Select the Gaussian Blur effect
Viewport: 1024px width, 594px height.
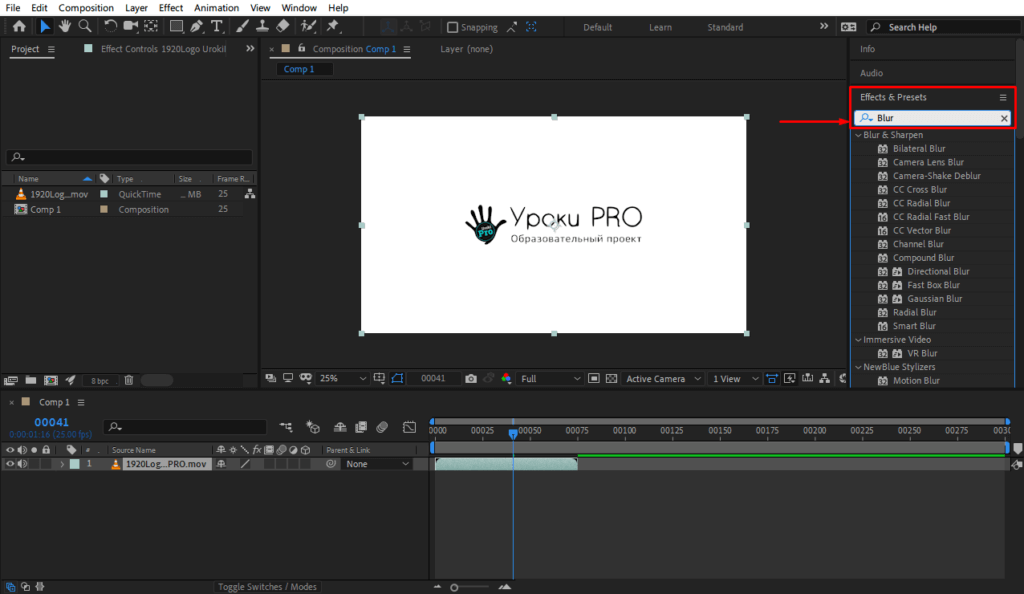pyautogui.click(x=934, y=299)
